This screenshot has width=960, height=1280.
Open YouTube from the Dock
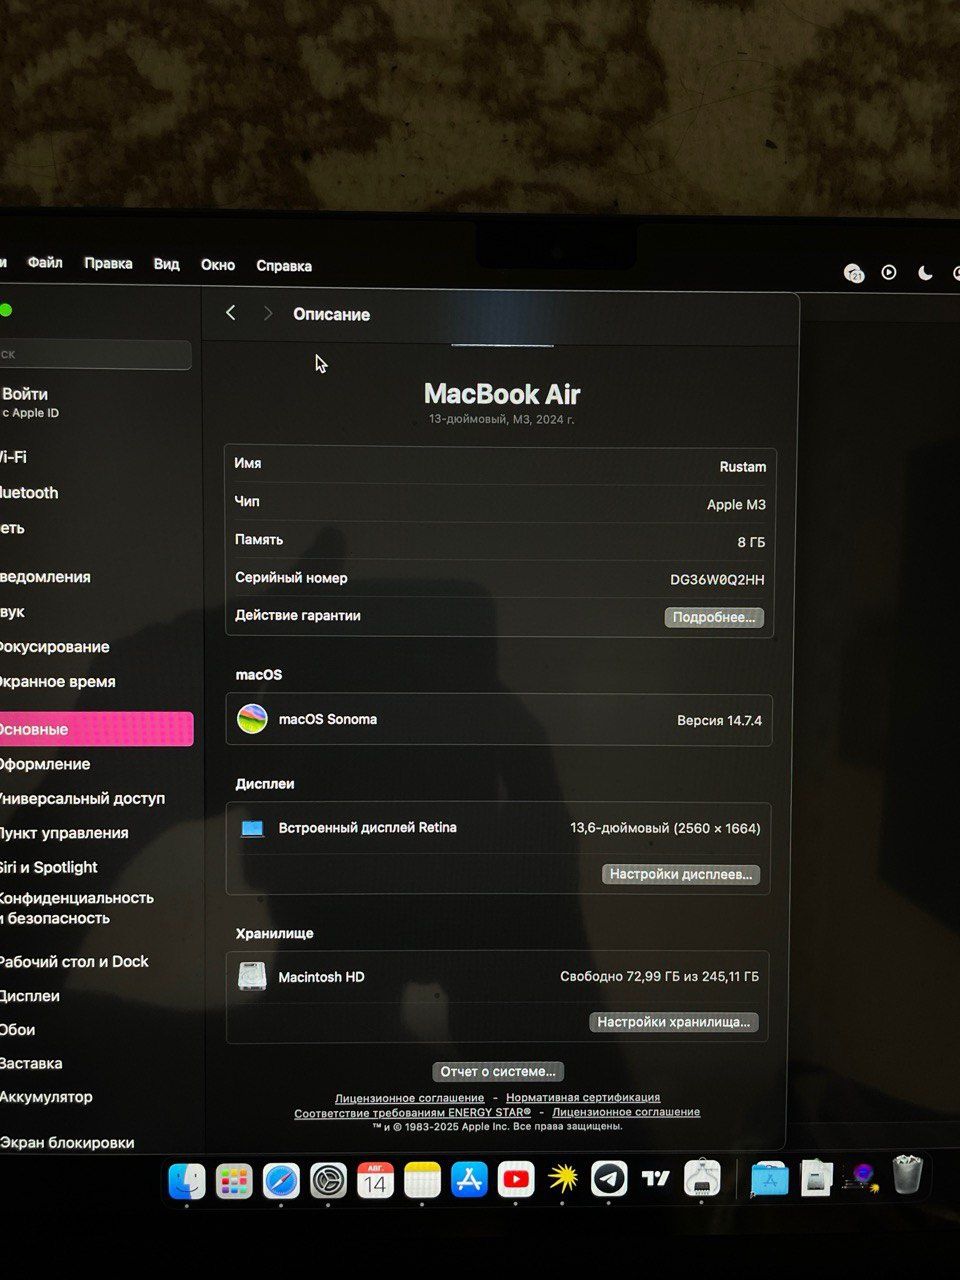click(516, 1180)
